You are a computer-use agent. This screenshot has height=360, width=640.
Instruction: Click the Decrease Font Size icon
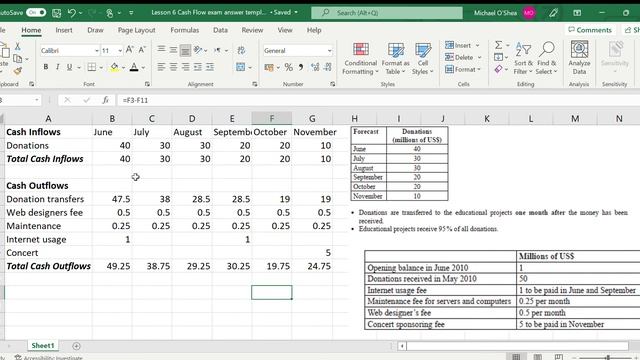click(x=142, y=50)
